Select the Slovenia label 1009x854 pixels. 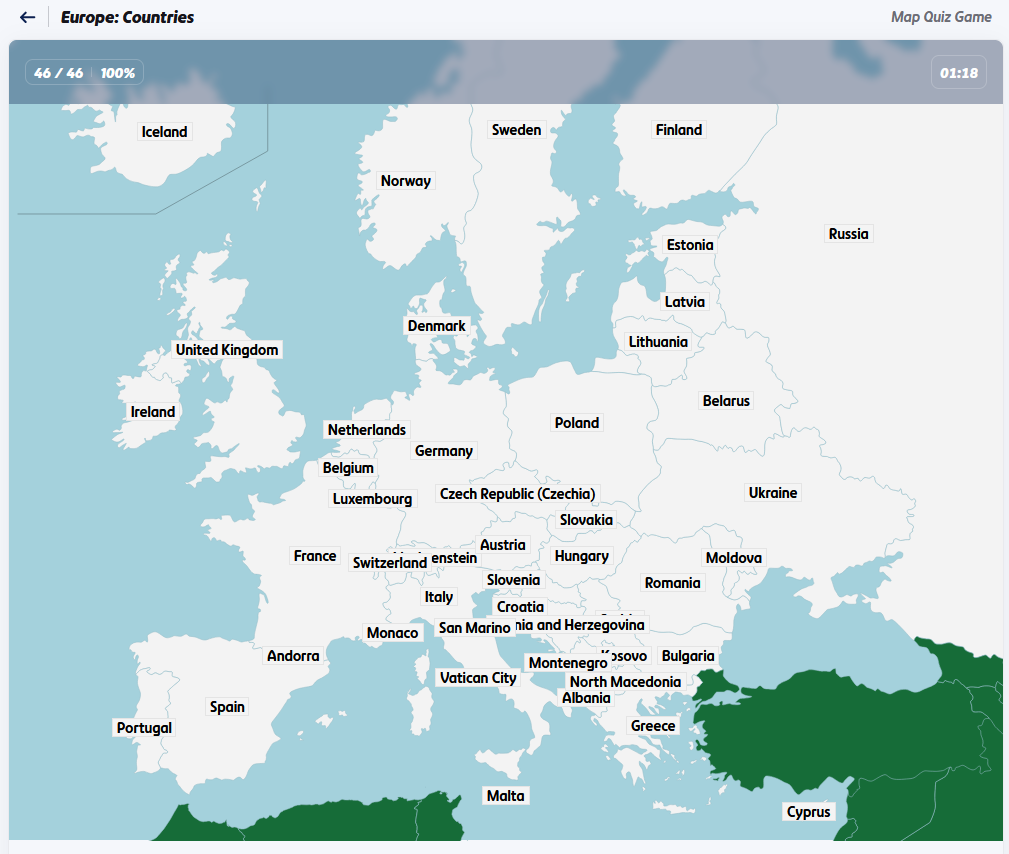tap(514, 580)
